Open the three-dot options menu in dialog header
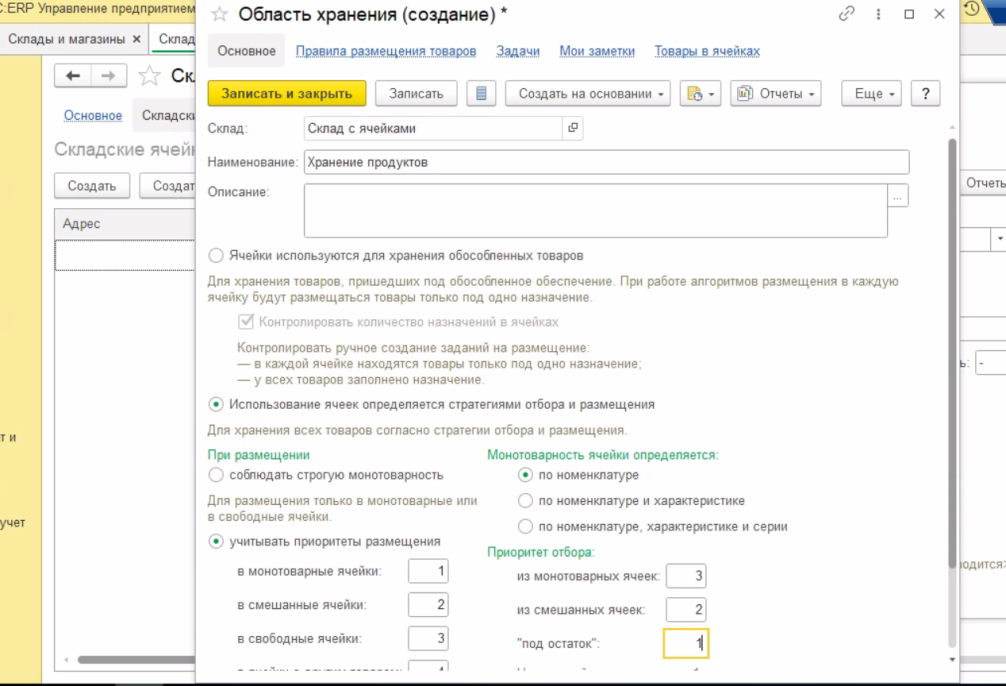Viewport: 1006px width, 686px height. (878, 14)
